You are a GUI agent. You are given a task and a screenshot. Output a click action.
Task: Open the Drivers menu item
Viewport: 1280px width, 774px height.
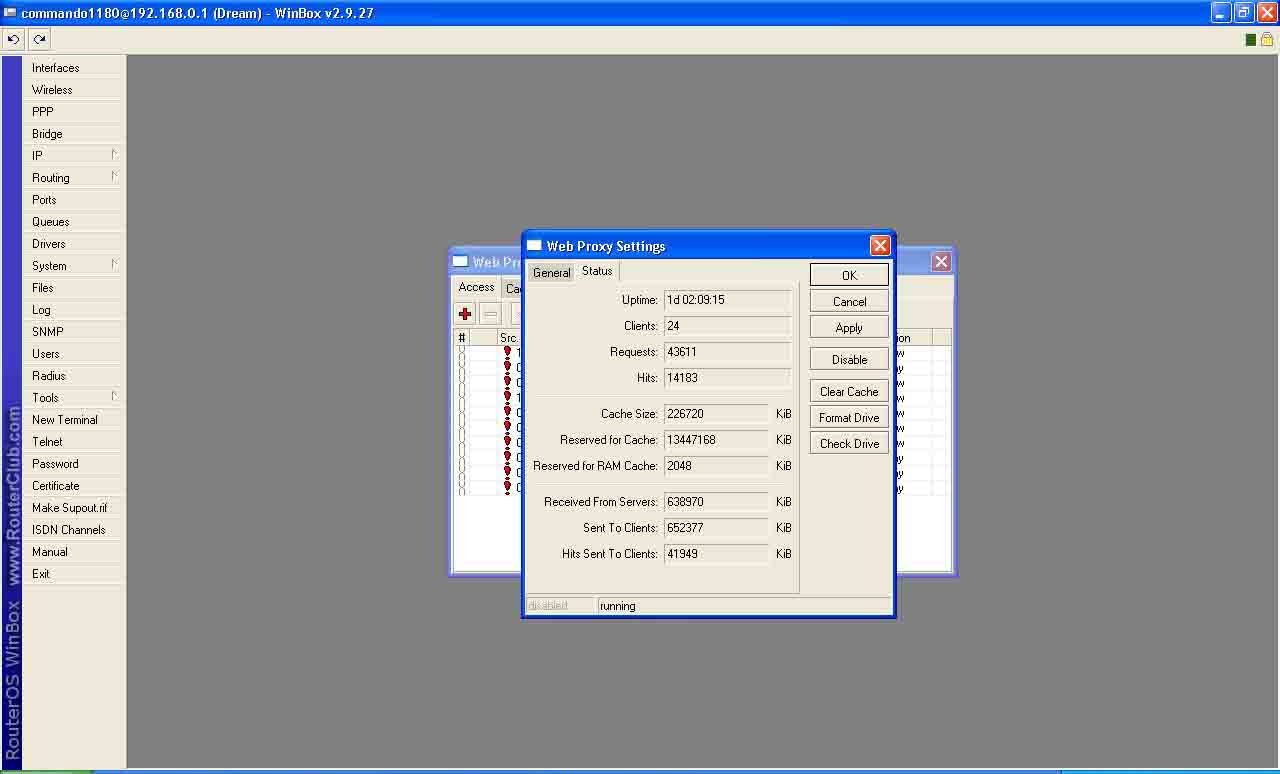73,243
